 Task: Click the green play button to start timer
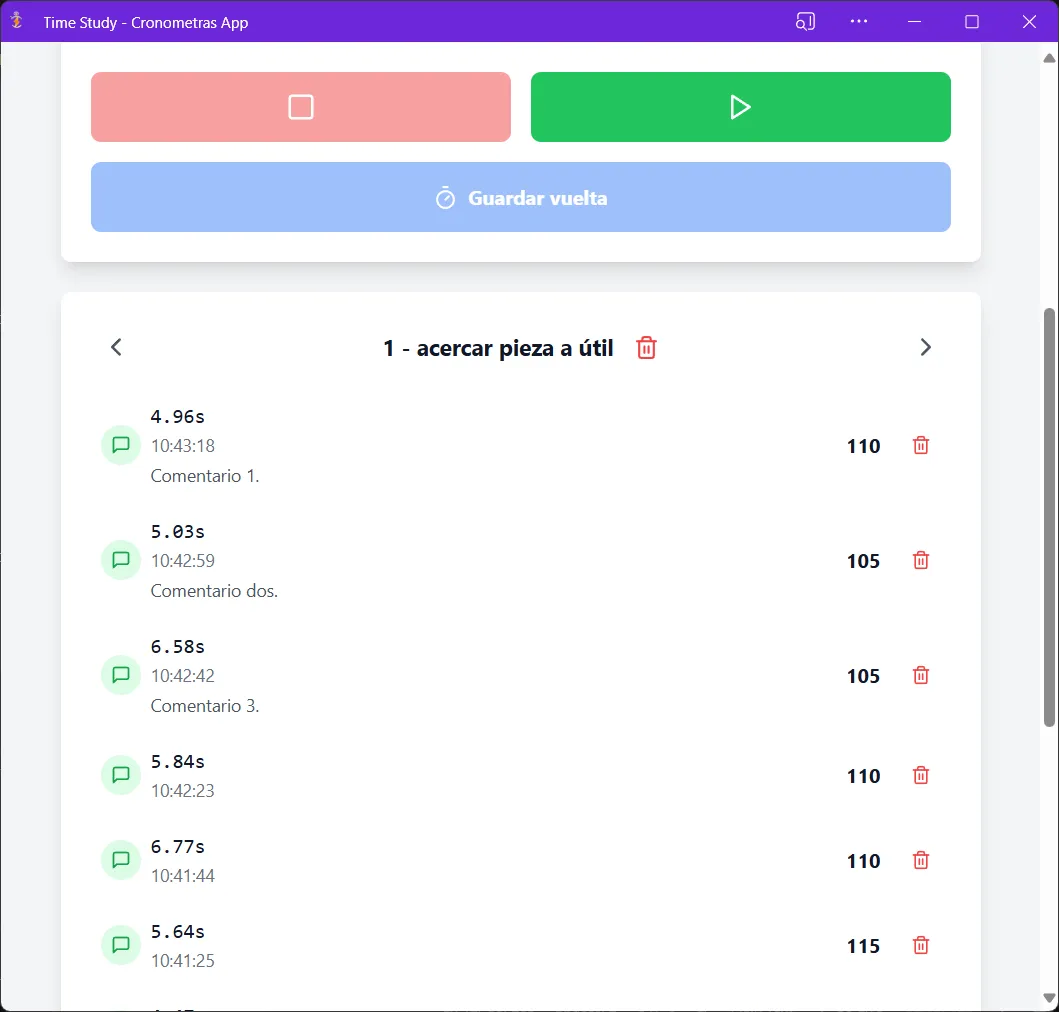click(740, 107)
